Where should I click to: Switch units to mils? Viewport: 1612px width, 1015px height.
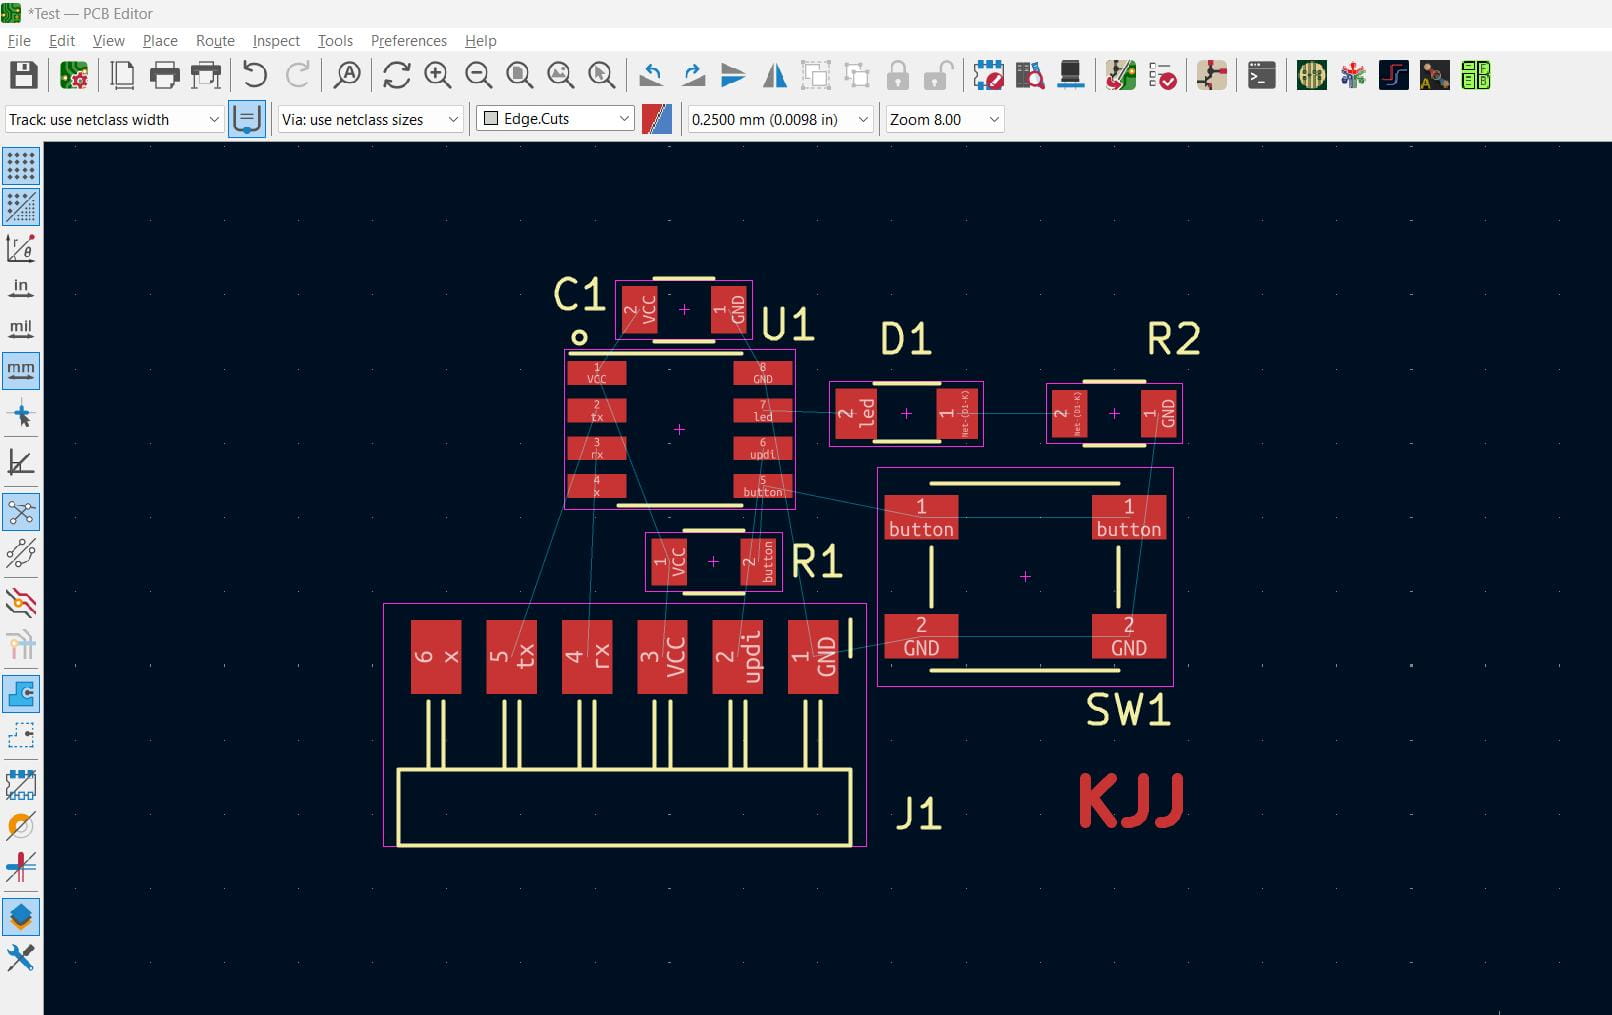pos(20,329)
